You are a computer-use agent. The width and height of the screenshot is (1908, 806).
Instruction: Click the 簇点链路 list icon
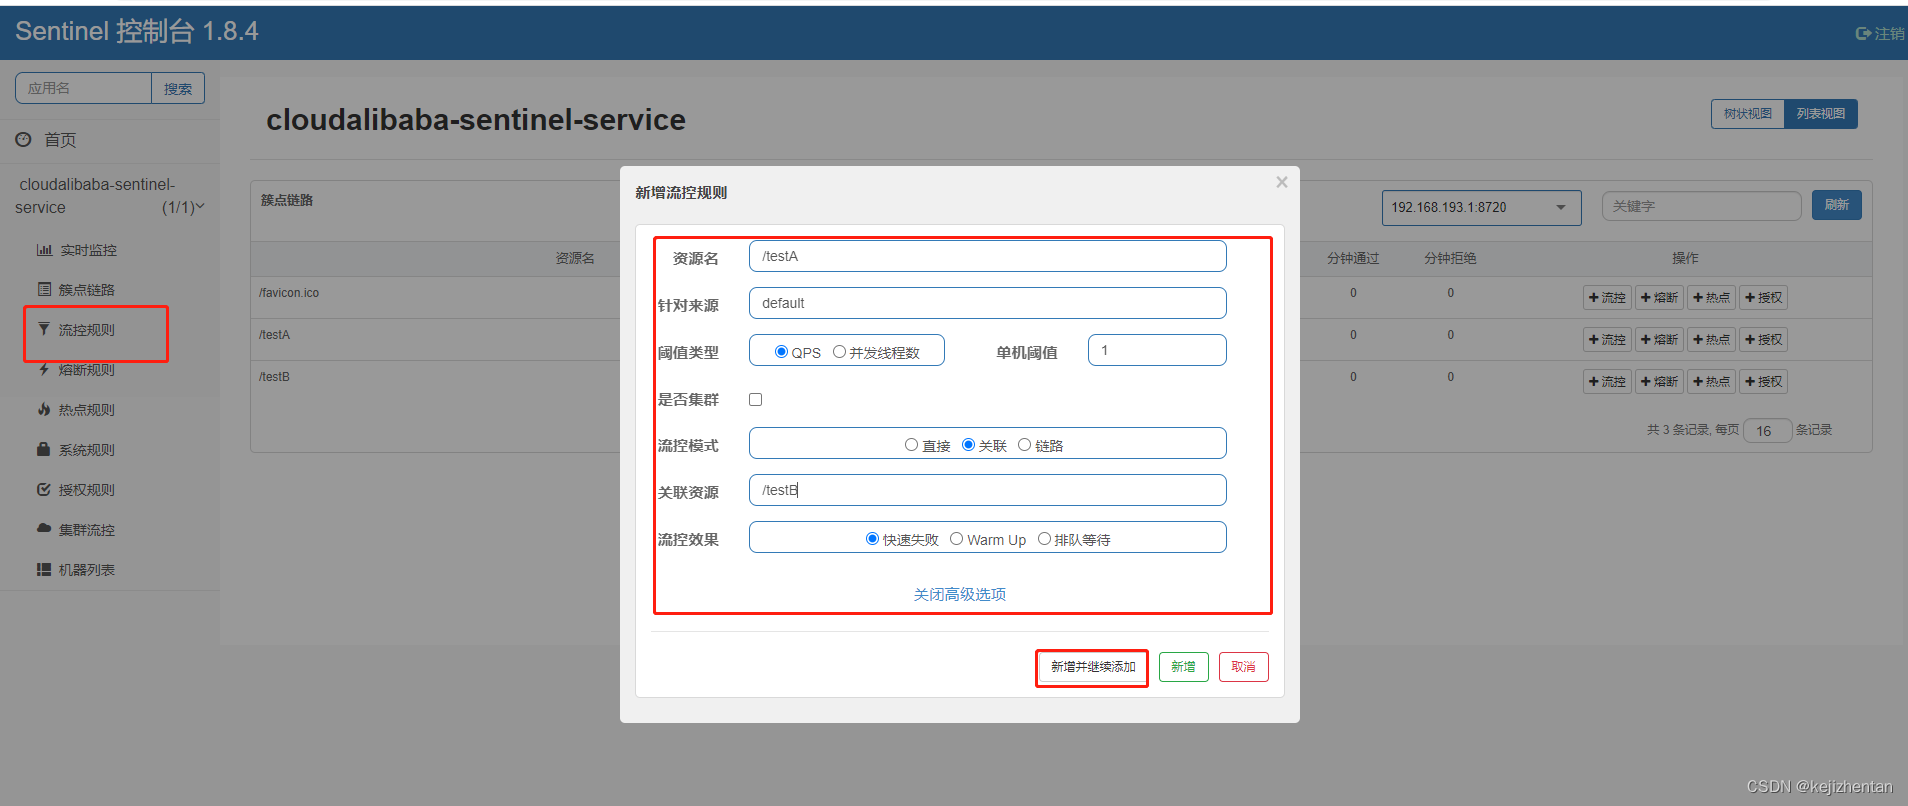[x=44, y=289]
